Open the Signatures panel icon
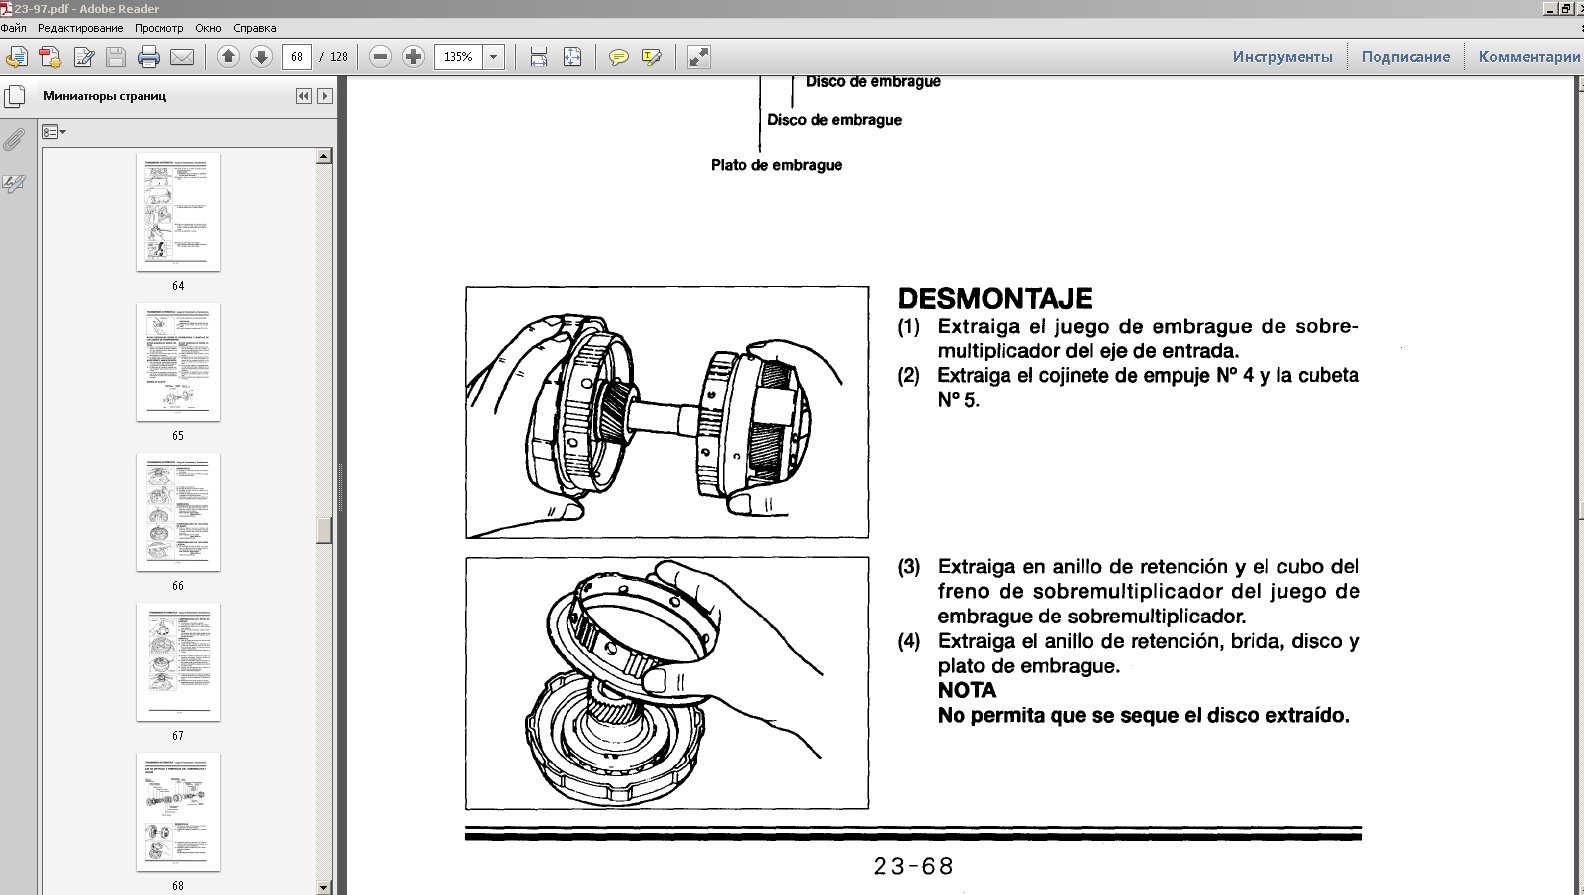The height and width of the screenshot is (895, 1584). pyautogui.click(x=14, y=184)
